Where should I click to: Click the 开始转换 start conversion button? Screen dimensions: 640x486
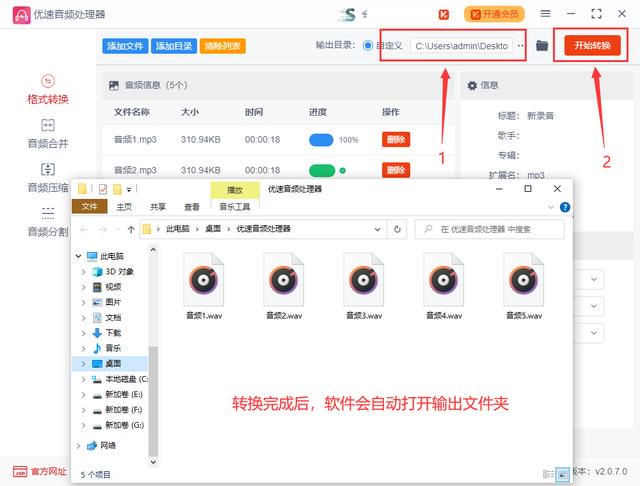[x=592, y=45]
